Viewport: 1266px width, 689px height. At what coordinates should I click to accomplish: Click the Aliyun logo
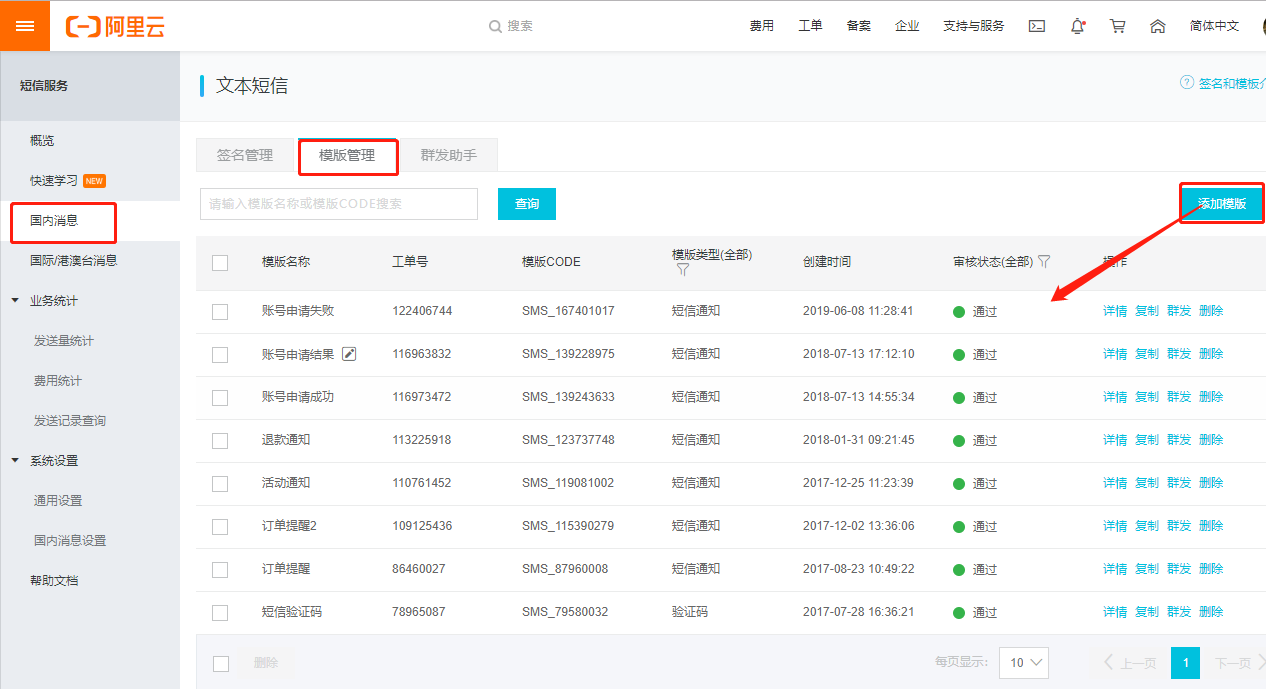click(115, 26)
